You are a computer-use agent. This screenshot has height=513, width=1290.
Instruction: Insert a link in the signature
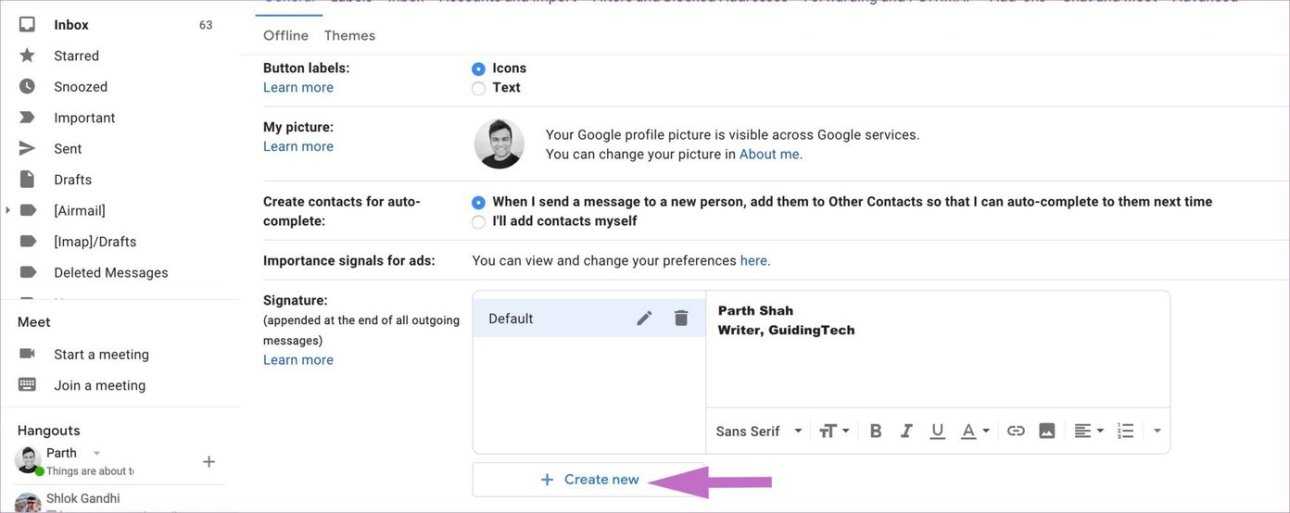pos(1016,431)
